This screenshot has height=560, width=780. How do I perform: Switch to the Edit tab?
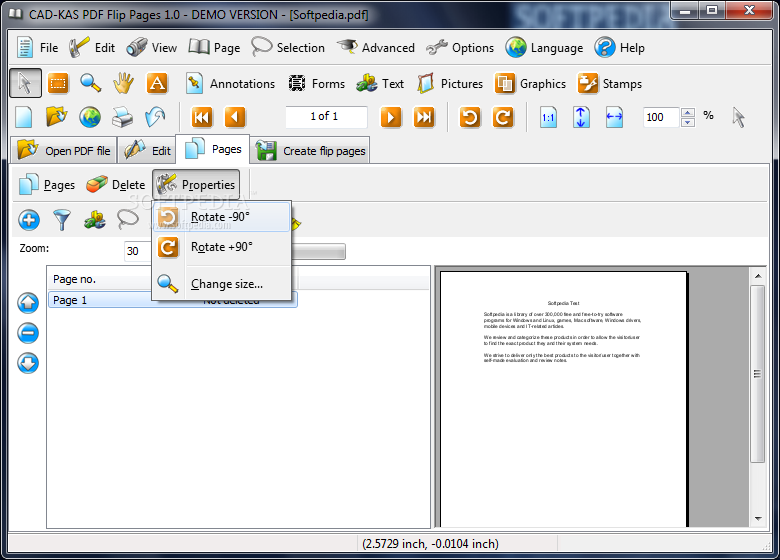[x=147, y=150]
